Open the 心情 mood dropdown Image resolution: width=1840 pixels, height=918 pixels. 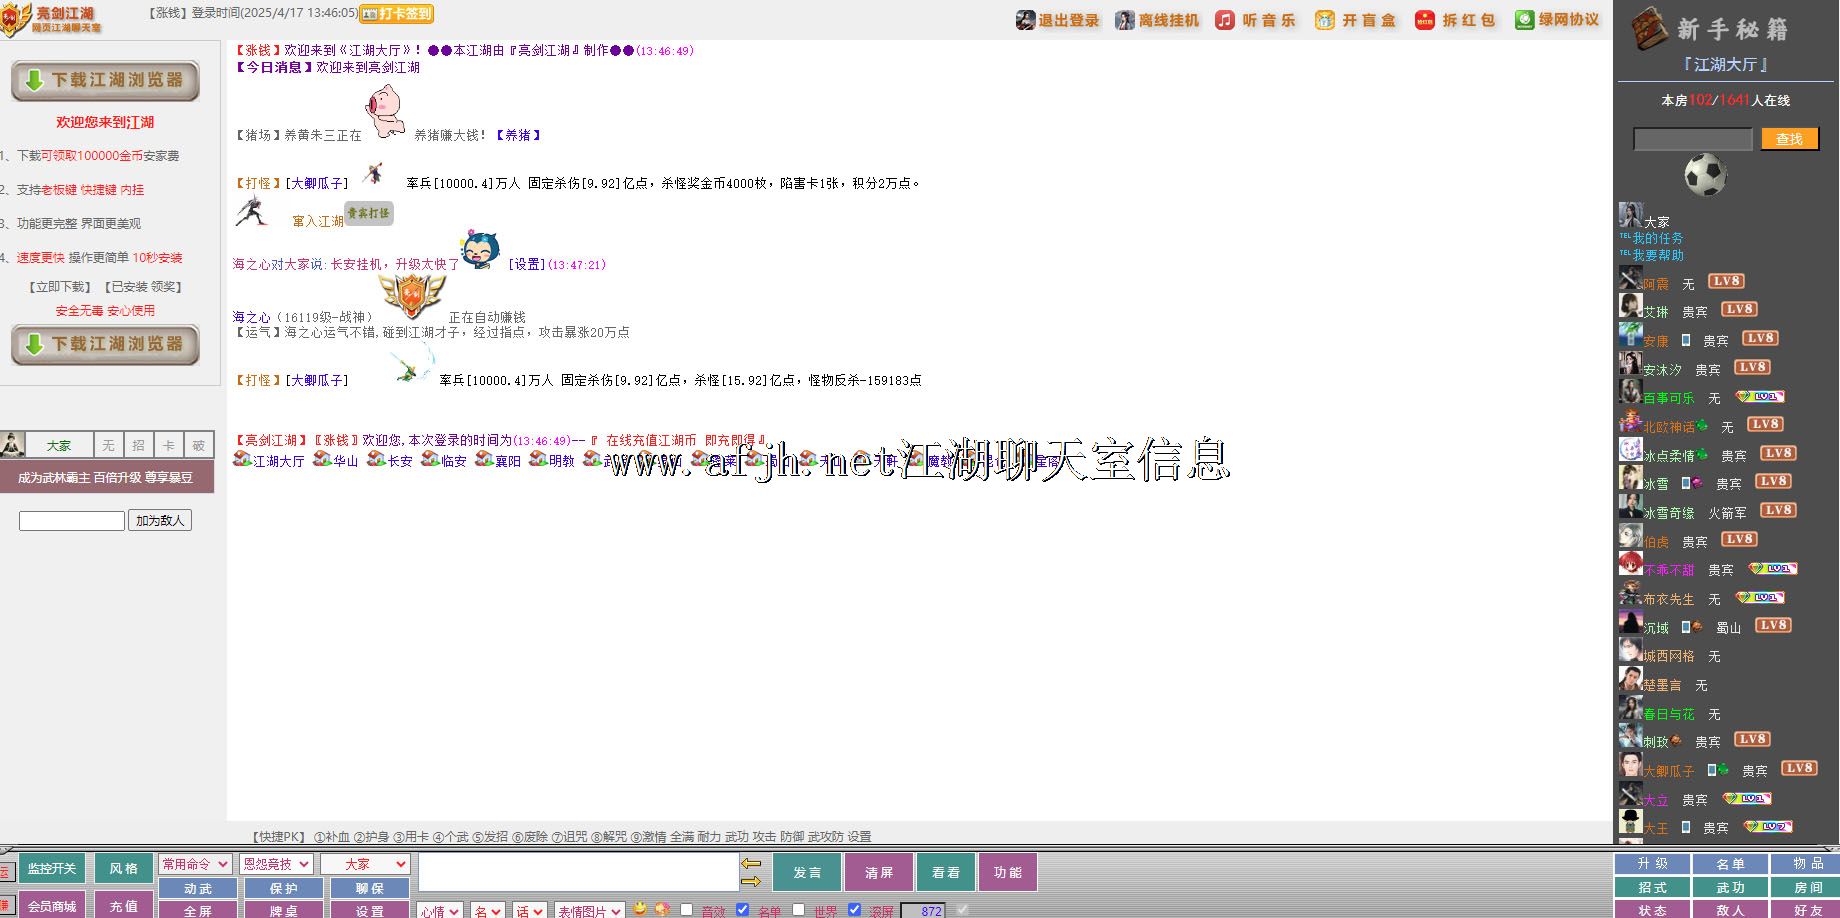tap(439, 911)
